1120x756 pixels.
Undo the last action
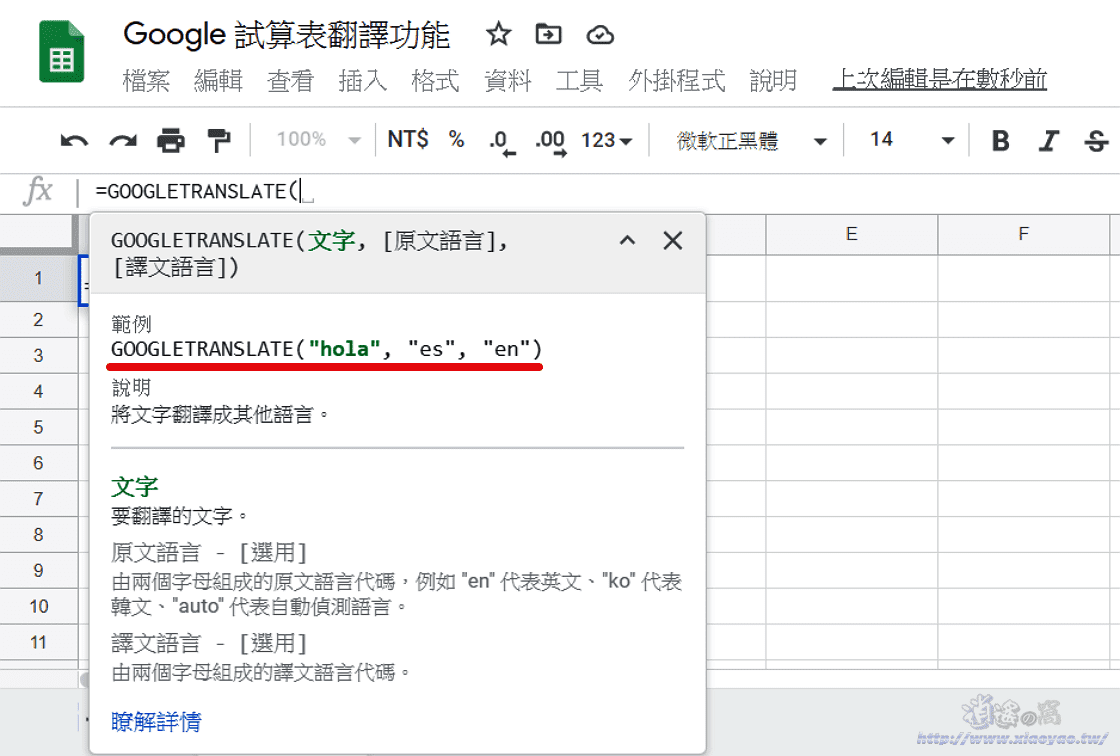pyautogui.click(x=74, y=140)
